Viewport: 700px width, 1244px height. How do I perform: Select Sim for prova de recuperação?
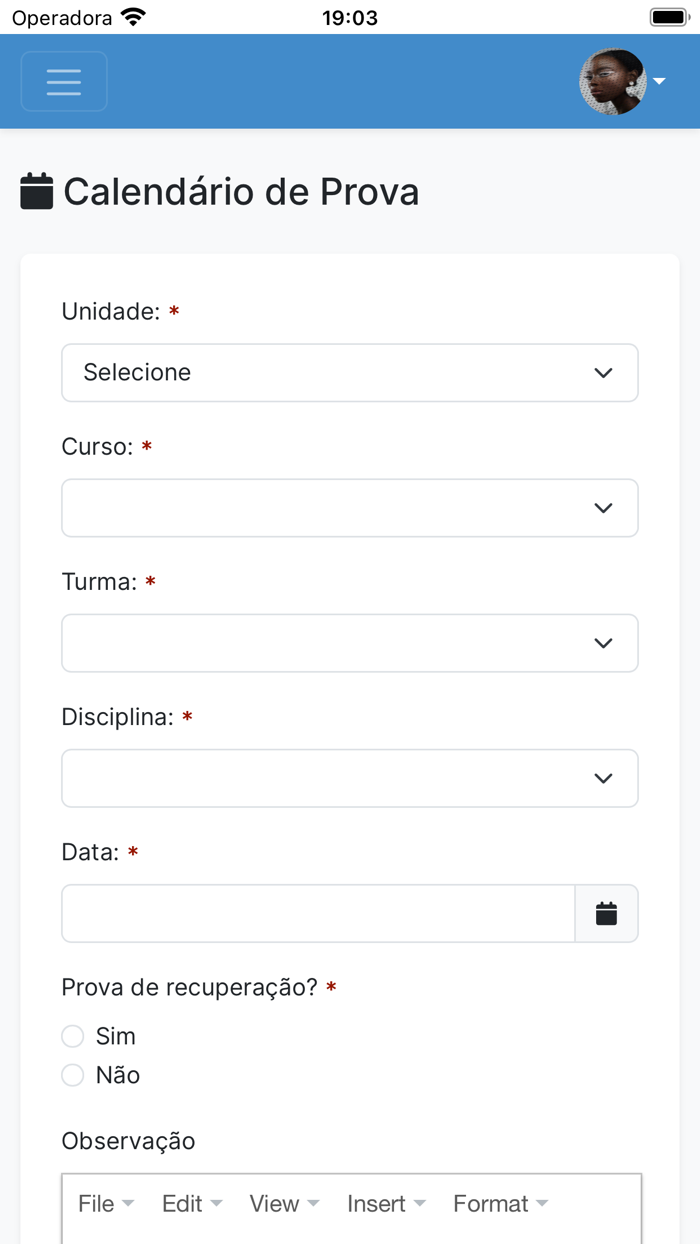pos(73,1036)
